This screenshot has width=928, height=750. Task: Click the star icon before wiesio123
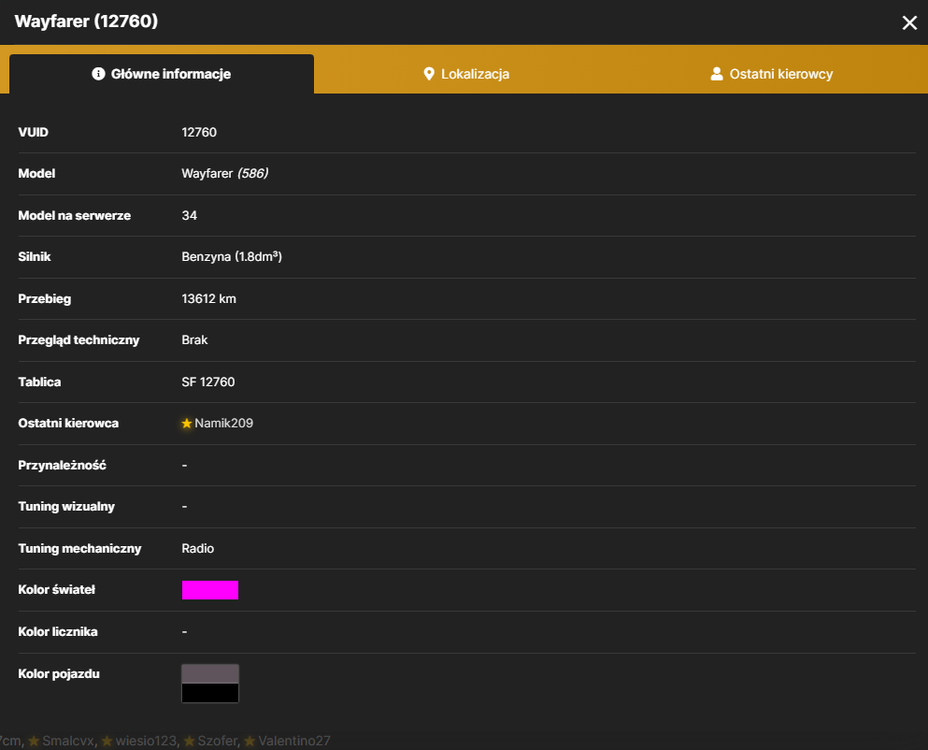tap(107, 741)
